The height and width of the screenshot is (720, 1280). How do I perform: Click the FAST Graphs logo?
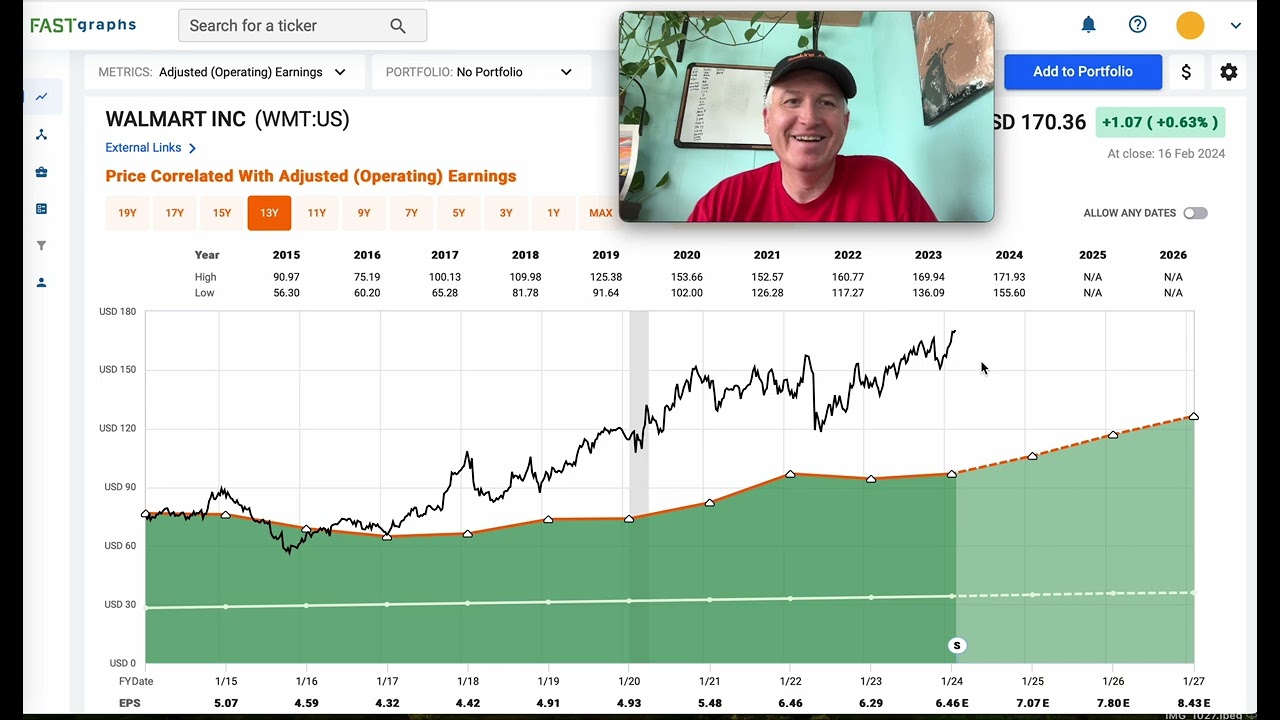[82, 25]
